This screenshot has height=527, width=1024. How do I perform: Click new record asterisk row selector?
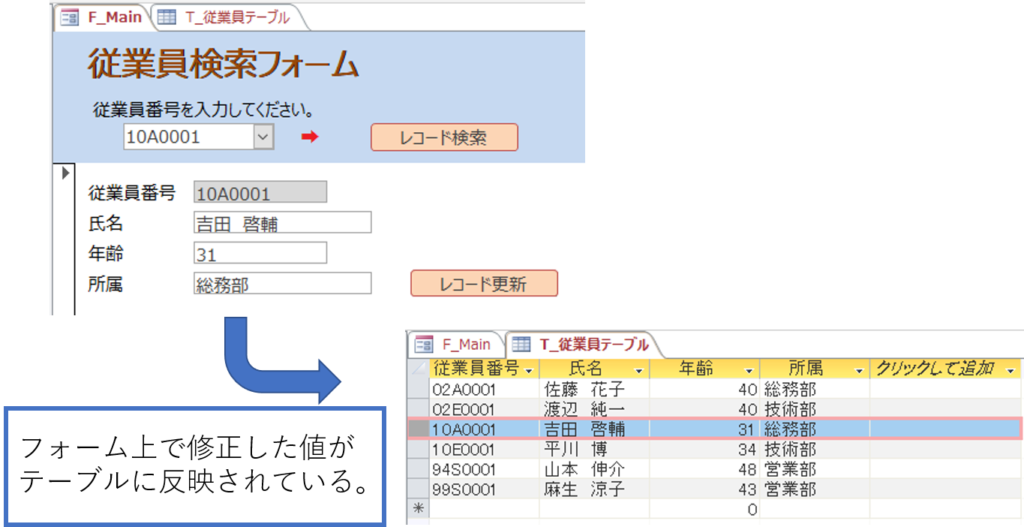coord(418,509)
